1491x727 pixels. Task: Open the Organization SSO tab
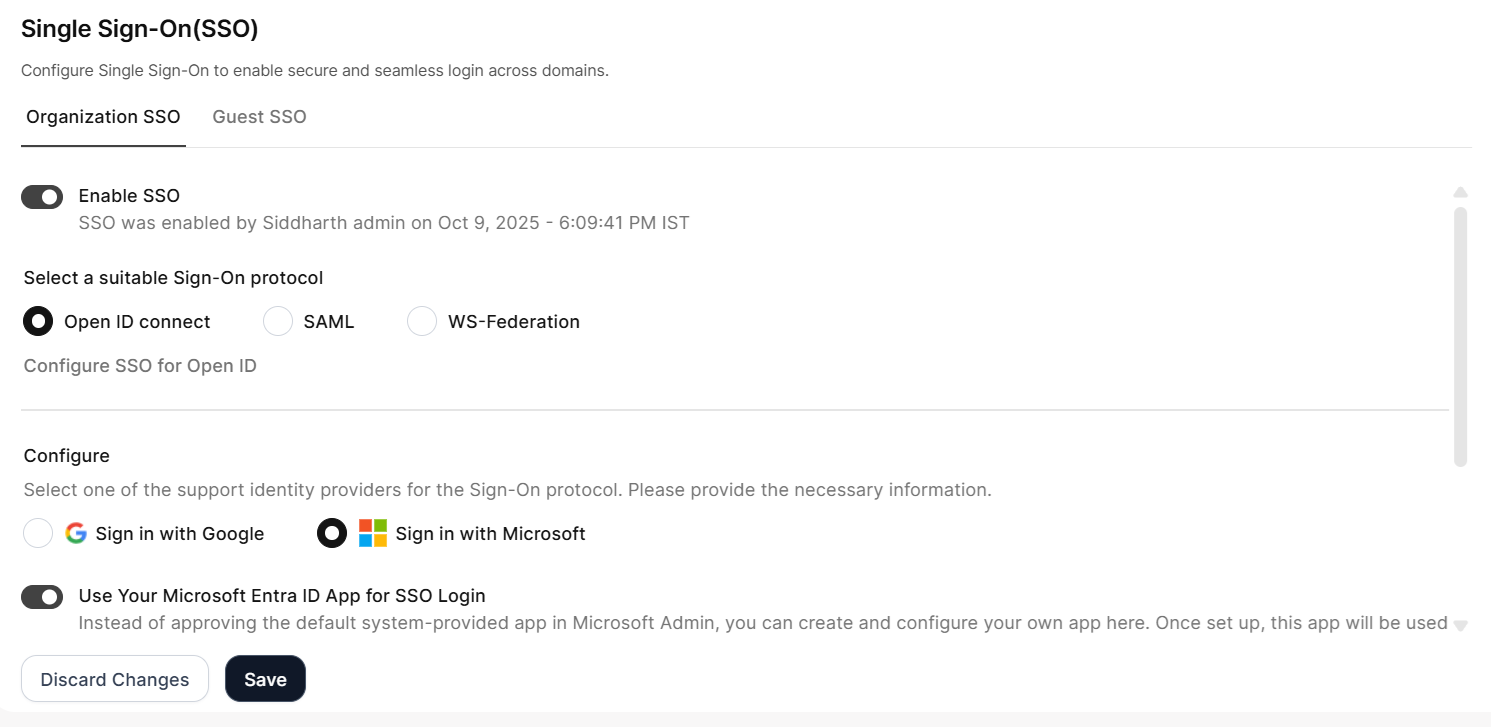tap(103, 117)
